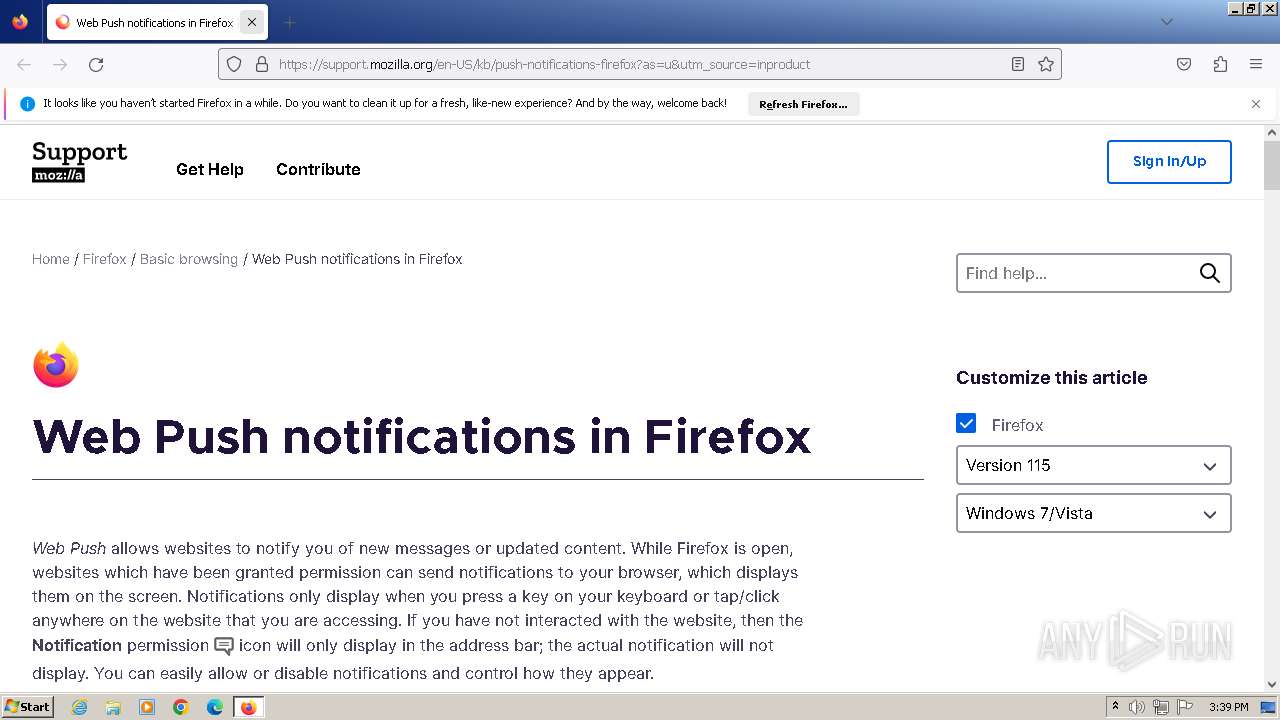This screenshot has height=720, width=1280.
Task: List all tabs with the chevron button
Action: (1166, 22)
